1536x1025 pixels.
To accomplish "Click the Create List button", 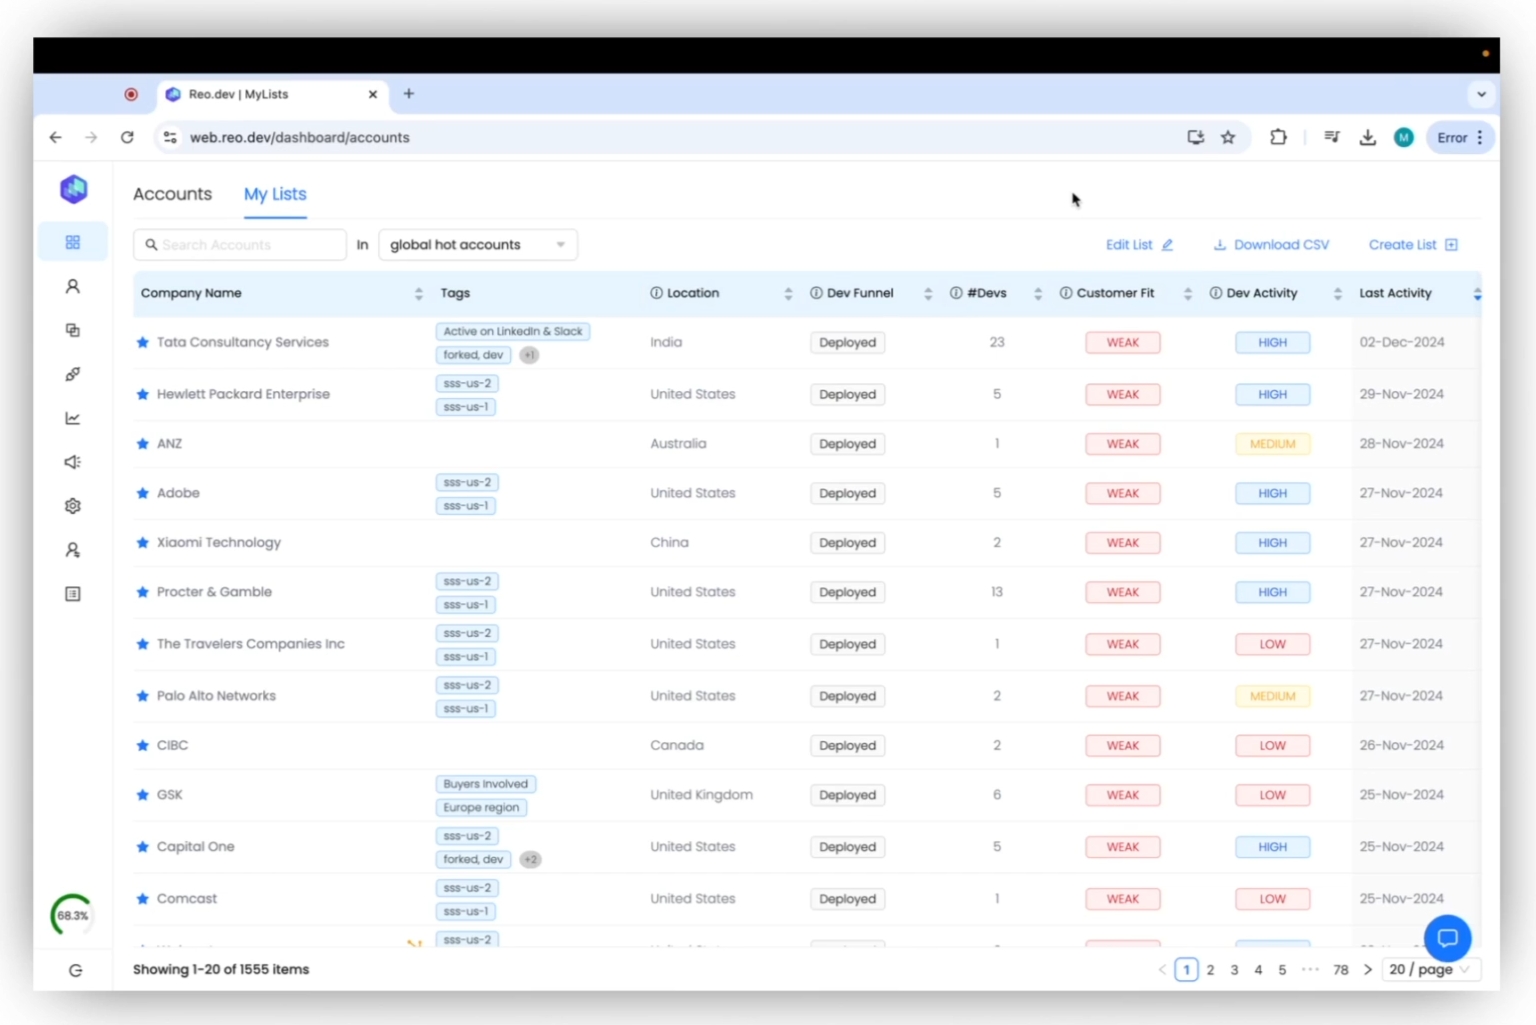I will tap(1412, 245).
